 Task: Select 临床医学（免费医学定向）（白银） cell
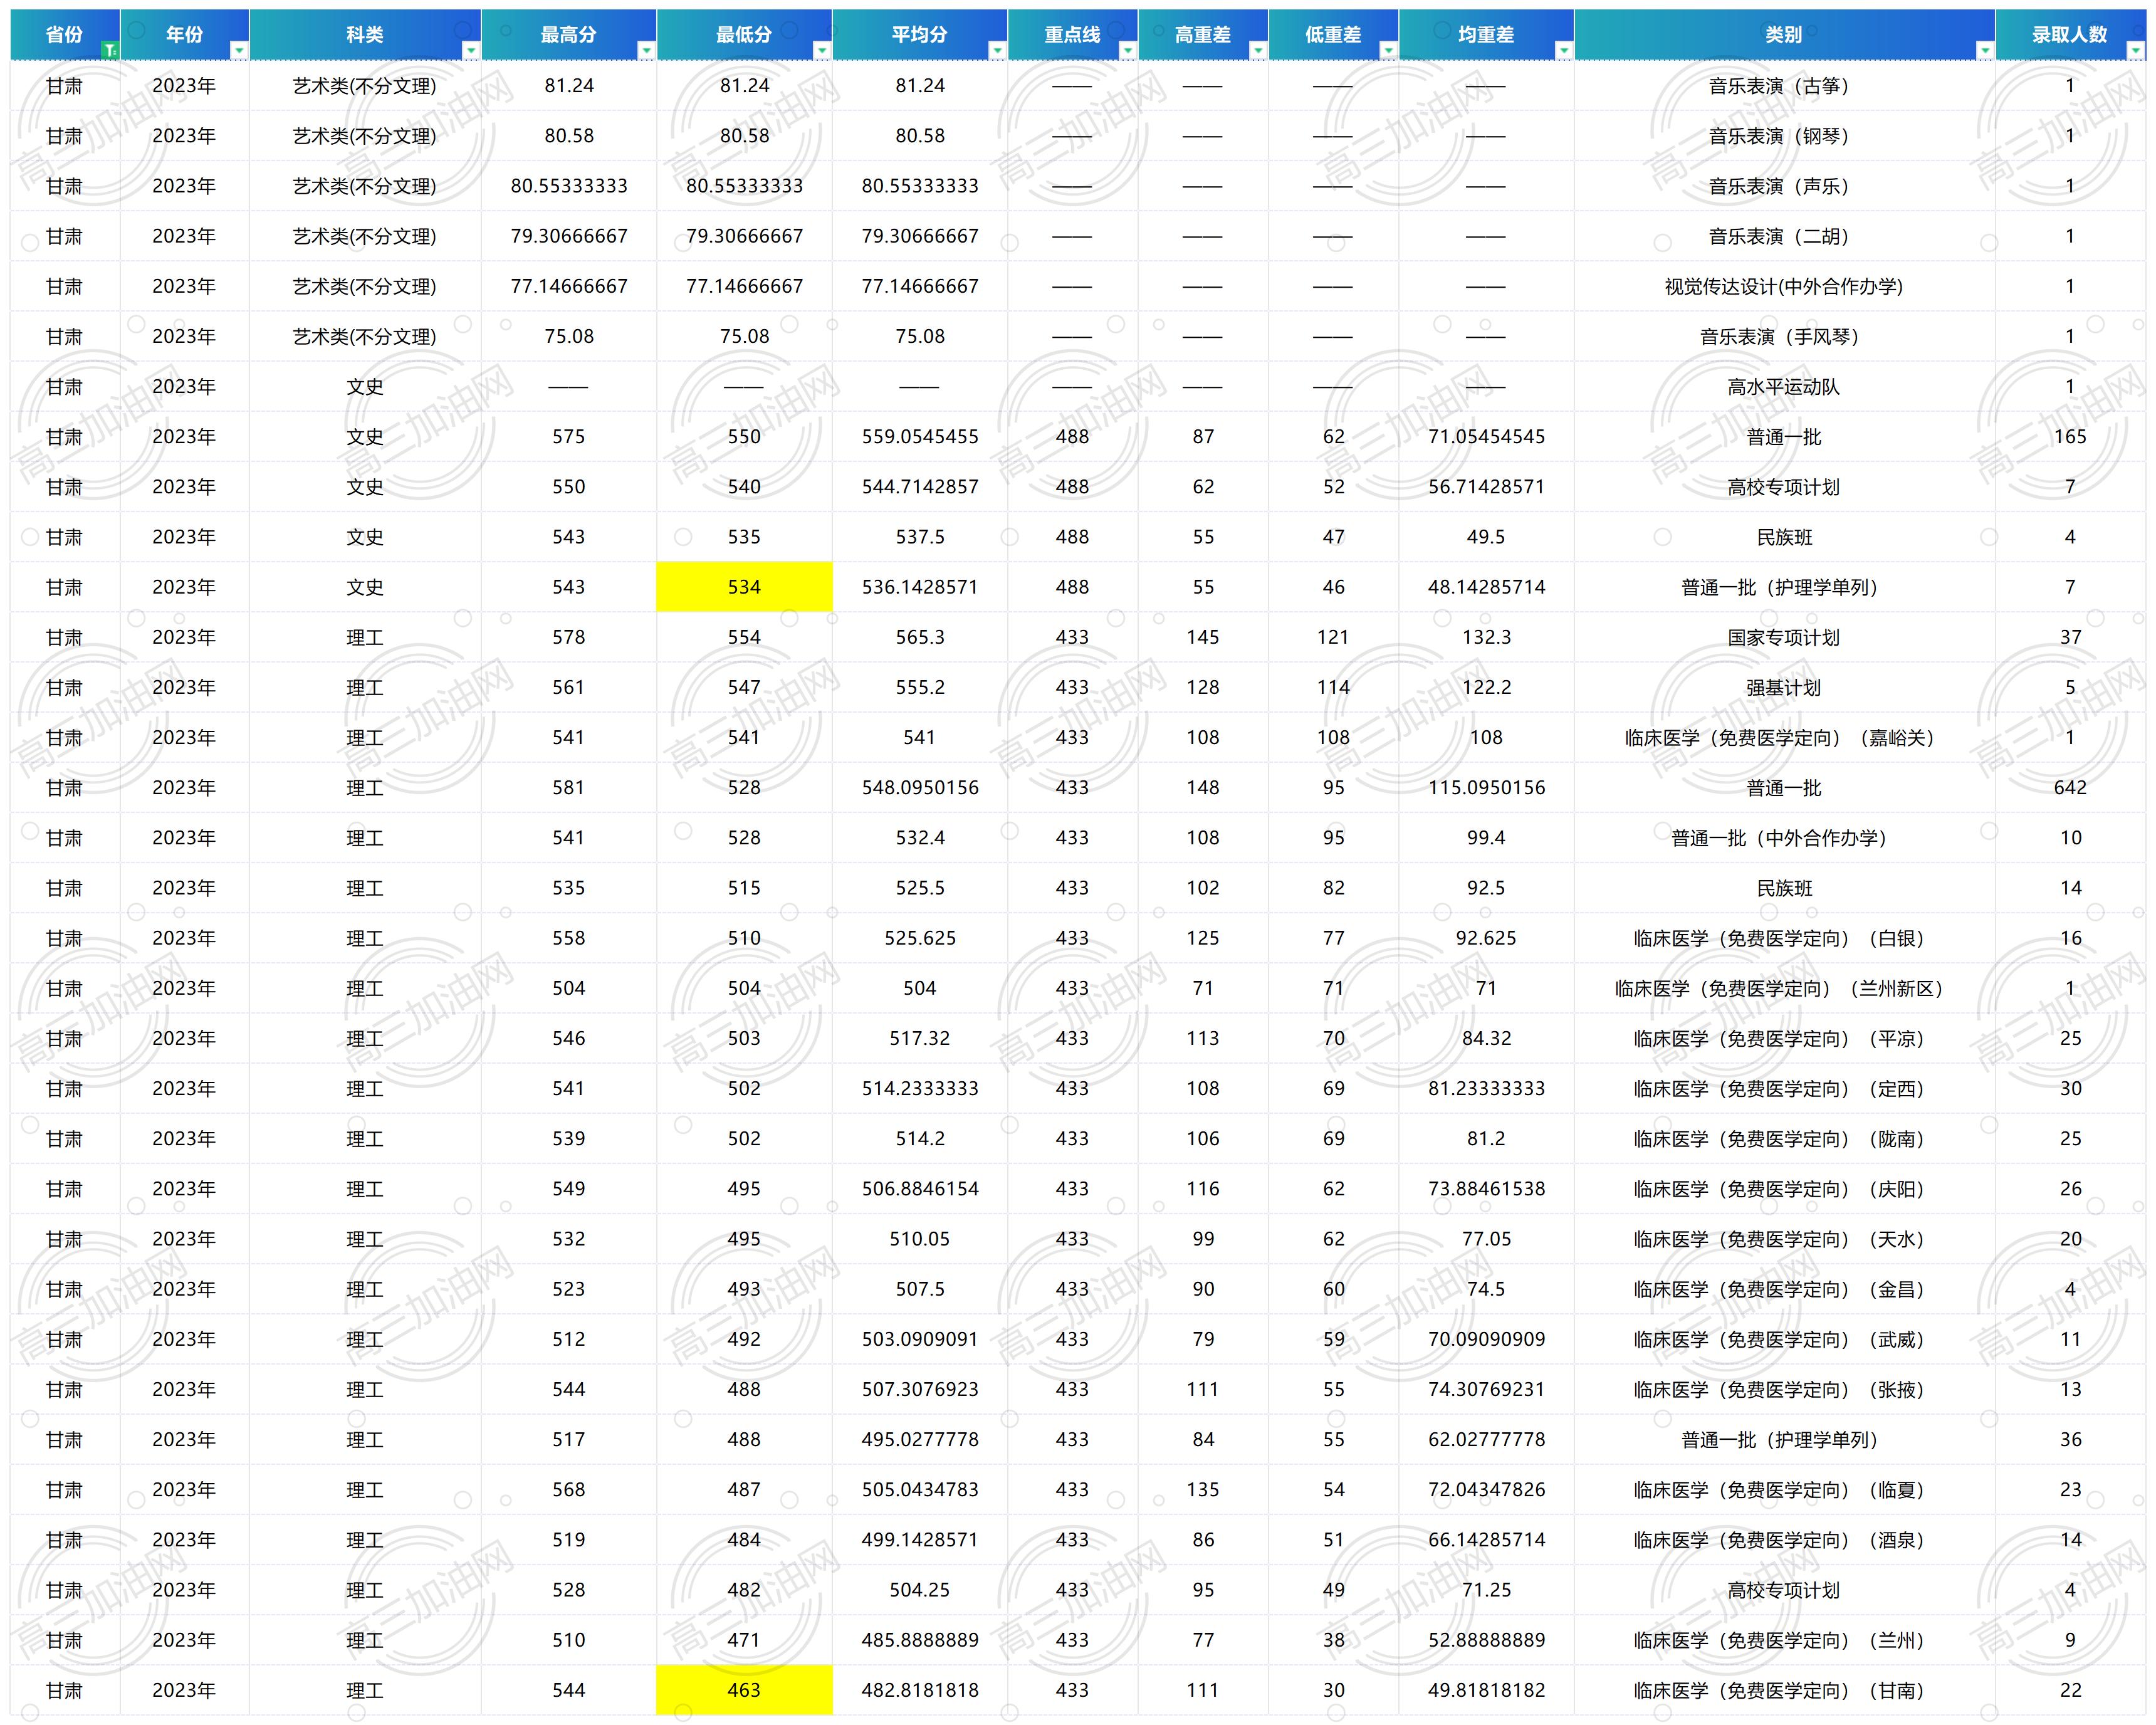[x=1784, y=938]
